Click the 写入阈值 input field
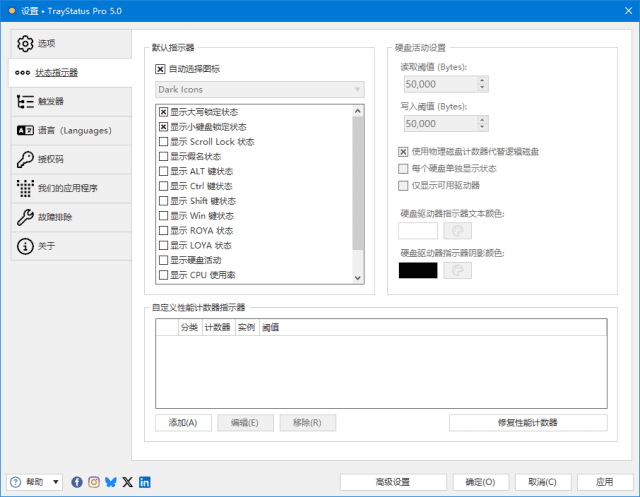Viewport: 640px width, 497px height. [x=441, y=124]
